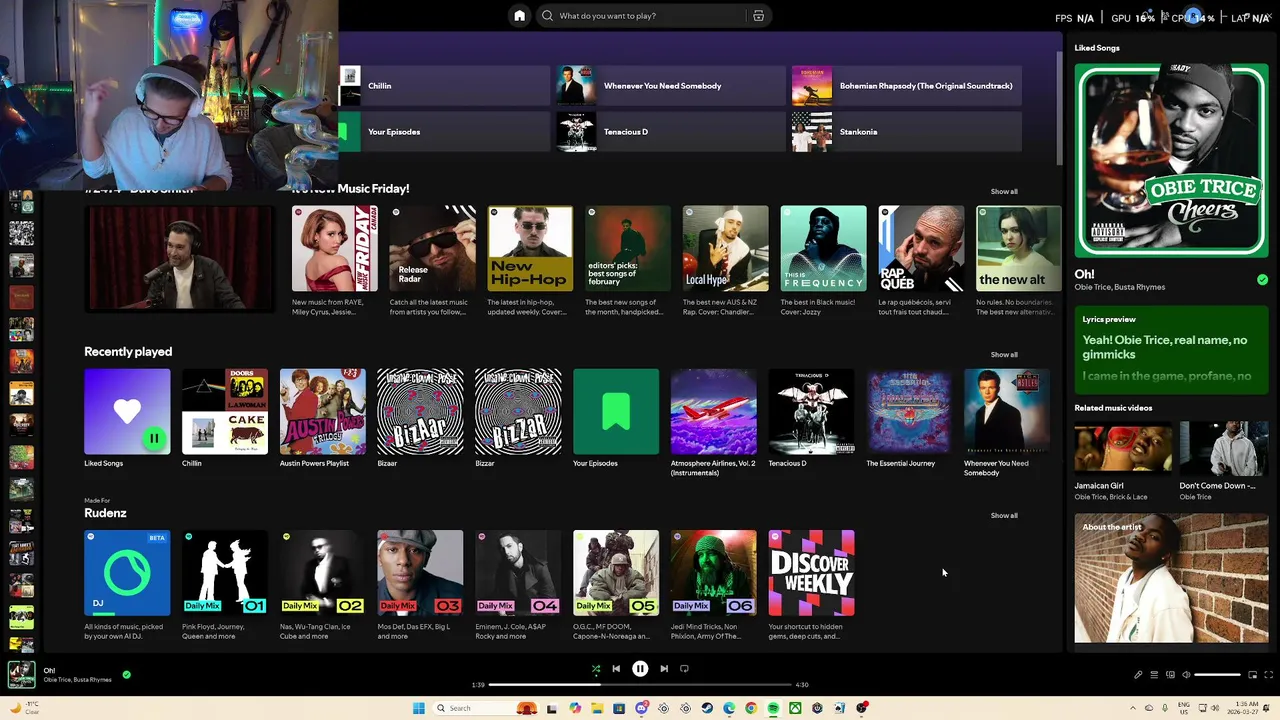Open the Chillin shortcut tile

pyautogui.click(x=444, y=86)
